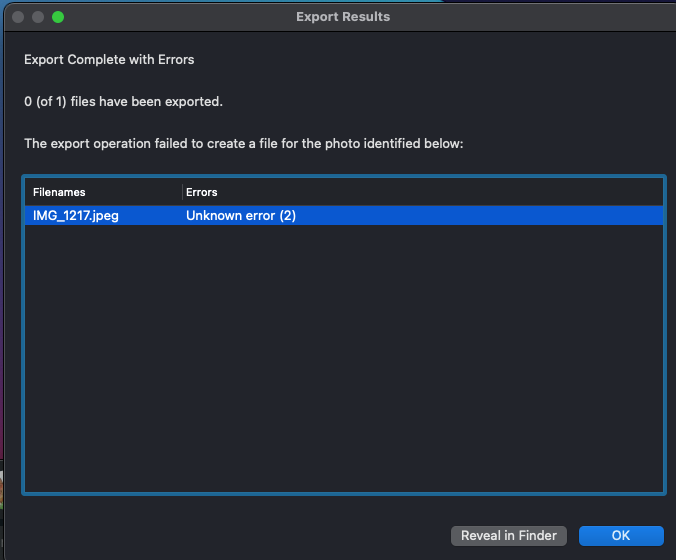Sort by the Filenames column header
The height and width of the screenshot is (560, 676).
coord(60,192)
